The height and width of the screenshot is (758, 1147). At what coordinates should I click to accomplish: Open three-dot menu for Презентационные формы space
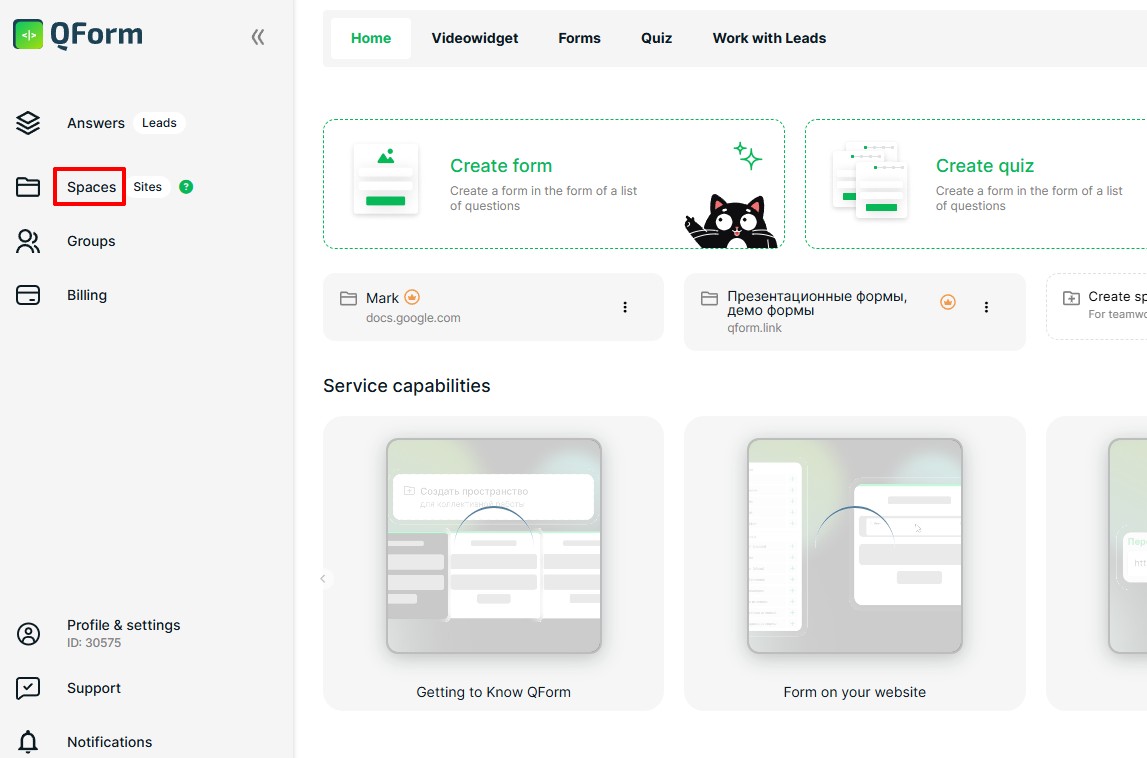pyautogui.click(x=986, y=307)
